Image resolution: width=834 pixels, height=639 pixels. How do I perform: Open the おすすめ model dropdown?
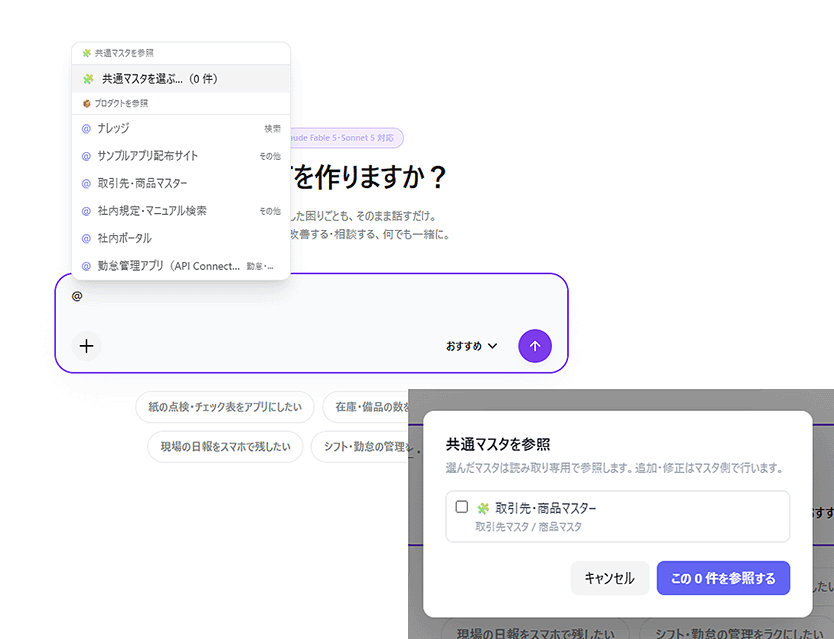click(472, 346)
